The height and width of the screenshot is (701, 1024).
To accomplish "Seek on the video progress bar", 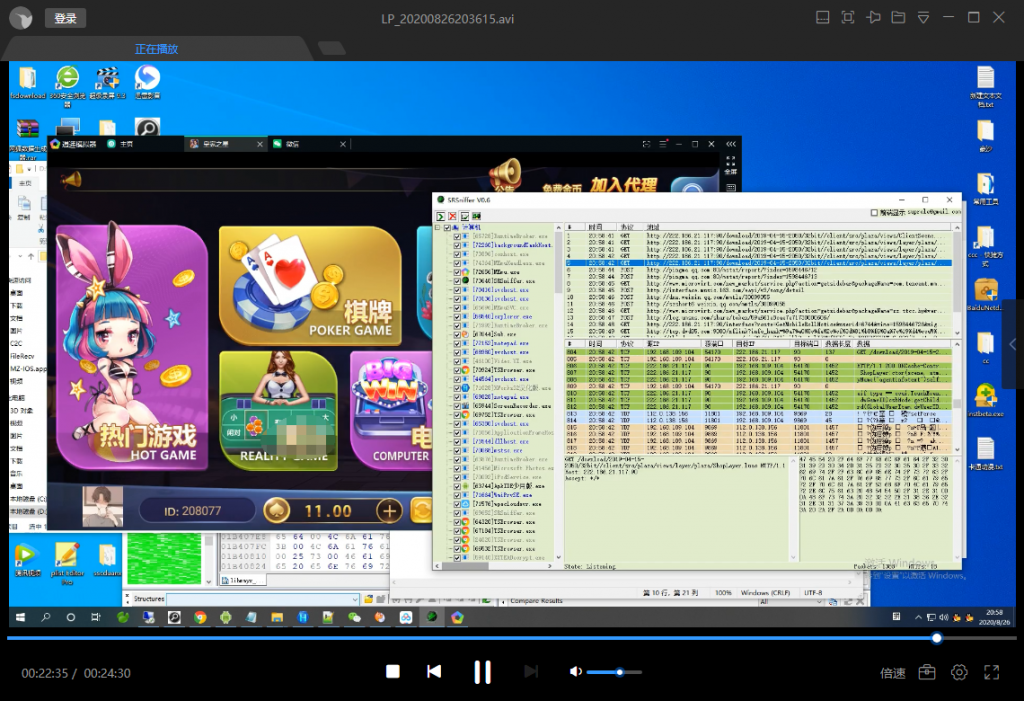I will tap(500, 638).
